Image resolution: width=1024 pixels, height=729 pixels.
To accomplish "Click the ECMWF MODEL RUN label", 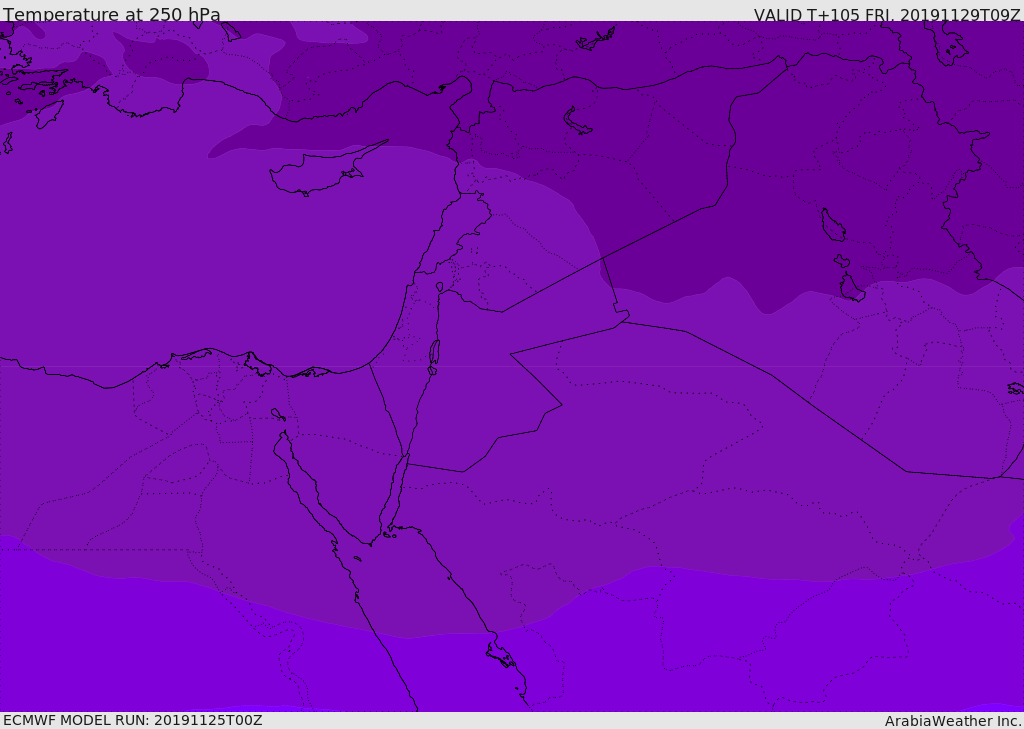I will 133,720.
